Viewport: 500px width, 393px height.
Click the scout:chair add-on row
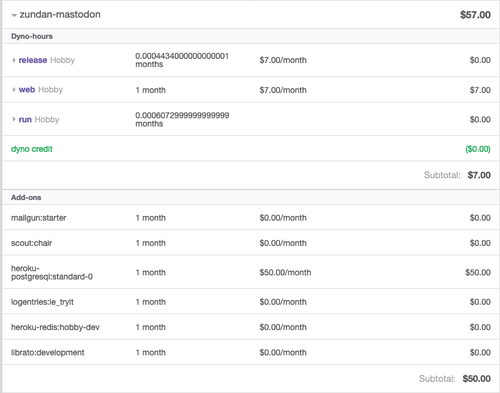click(251, 243)
